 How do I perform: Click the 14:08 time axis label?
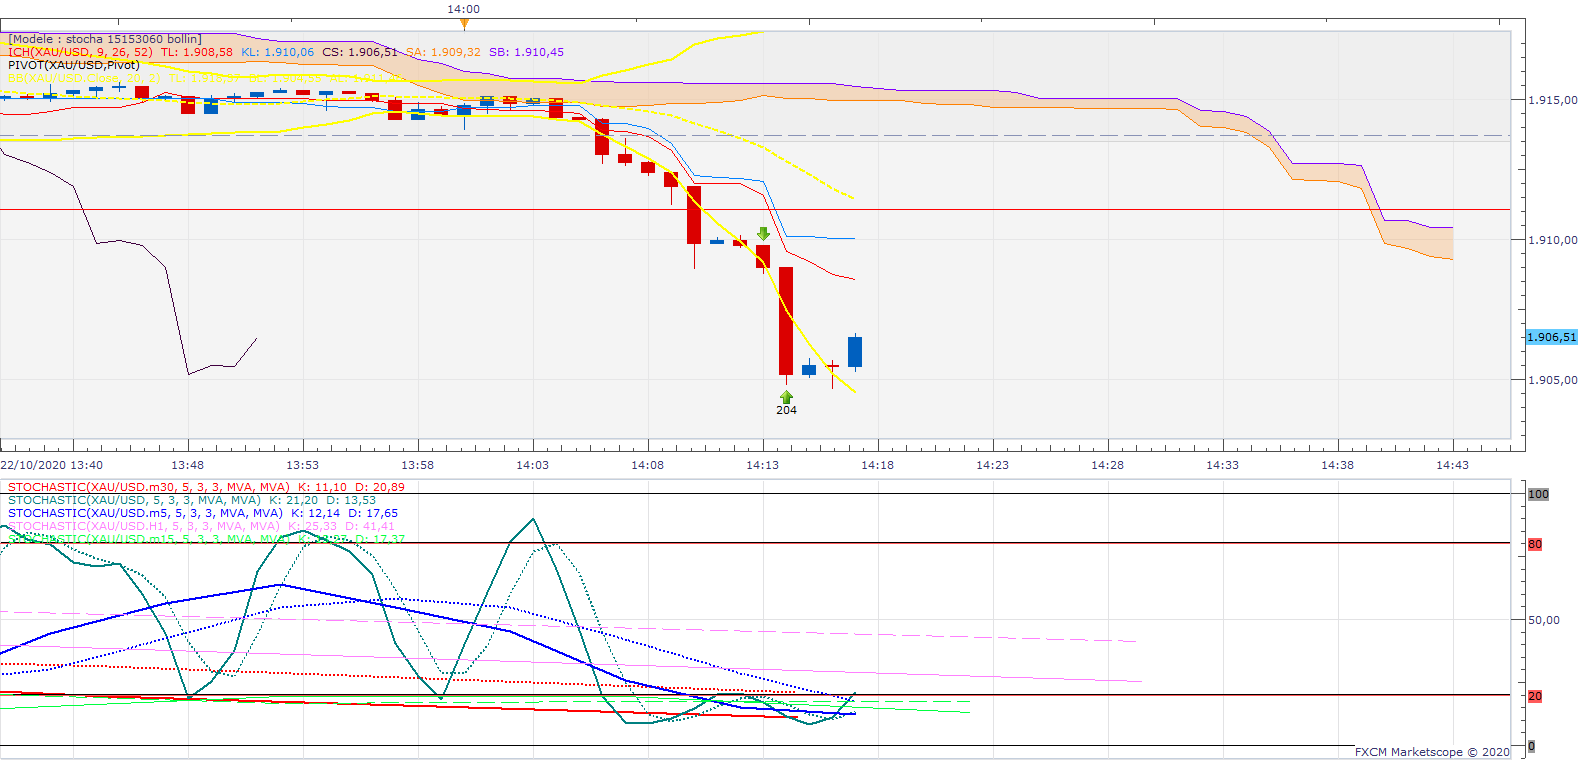point(647,465)
